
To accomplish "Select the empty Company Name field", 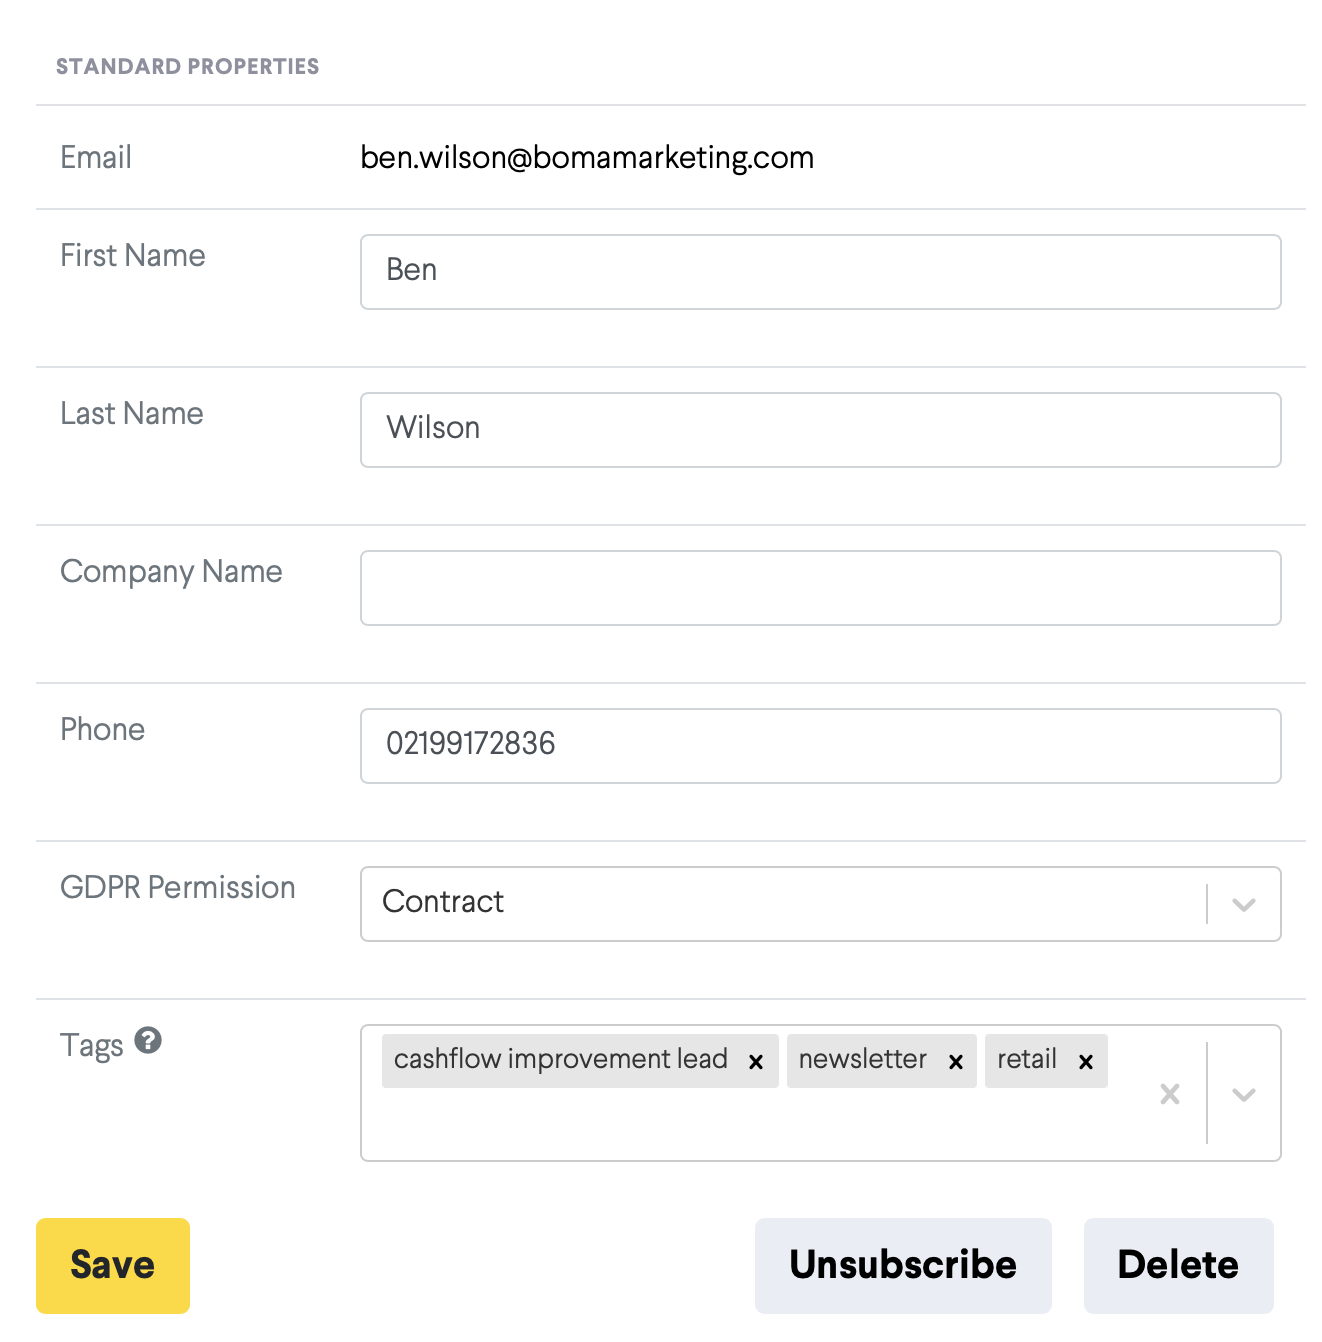I will coord(820,588).
